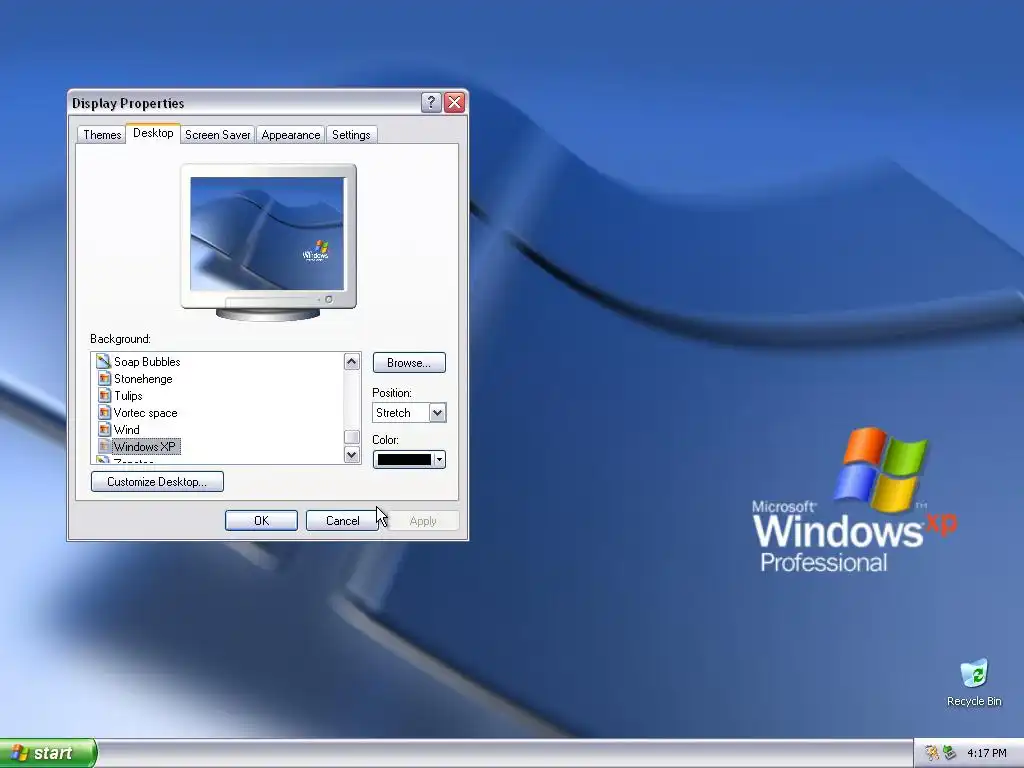Select the Windows XP file icon
The height and width of the screenshot is (768, 1024).
[x=103, y=446]
